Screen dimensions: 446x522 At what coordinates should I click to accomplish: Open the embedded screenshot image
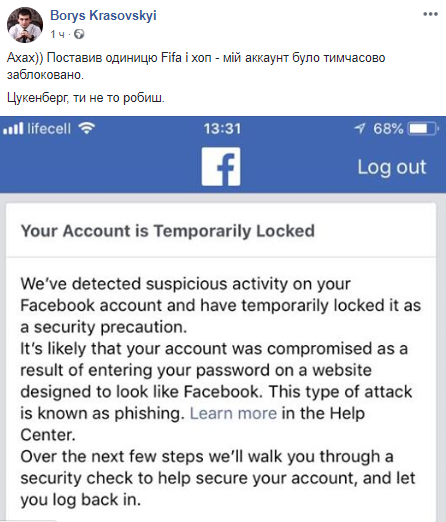[x=223, y=319]
